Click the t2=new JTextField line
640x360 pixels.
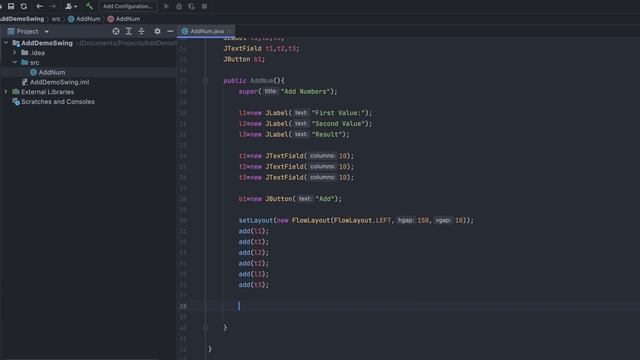tap(296, 167)
